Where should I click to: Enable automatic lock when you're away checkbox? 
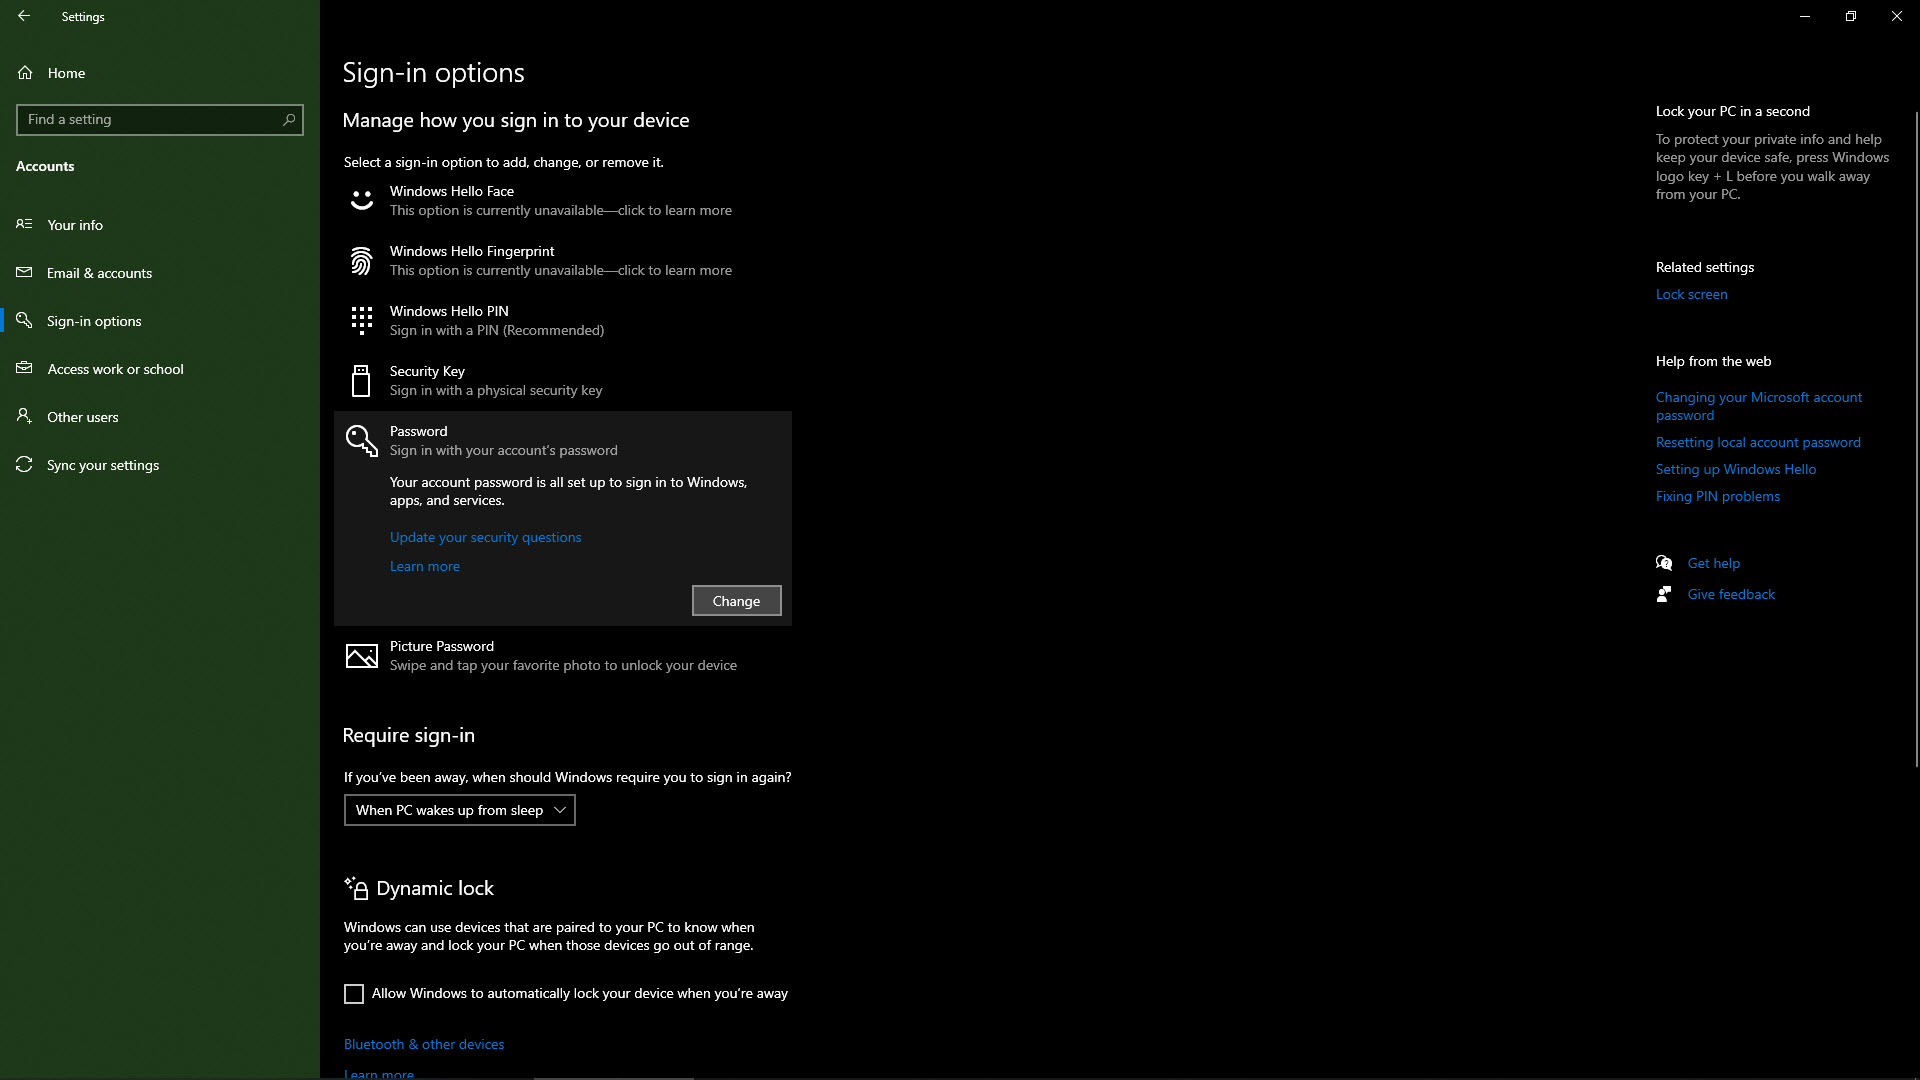point(354,994)
